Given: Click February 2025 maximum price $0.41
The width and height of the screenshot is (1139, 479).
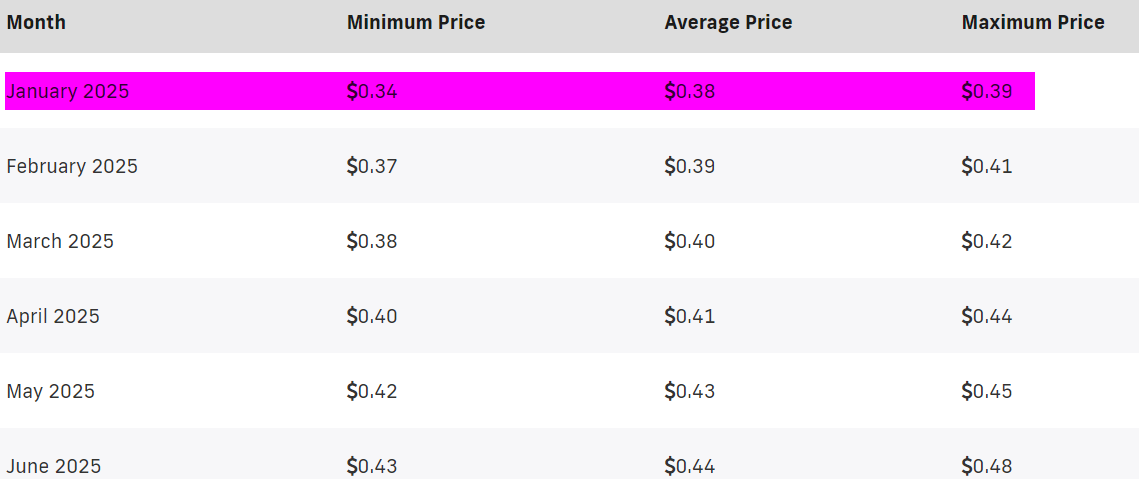Looking at the screenshot, I should coord(987,166).
